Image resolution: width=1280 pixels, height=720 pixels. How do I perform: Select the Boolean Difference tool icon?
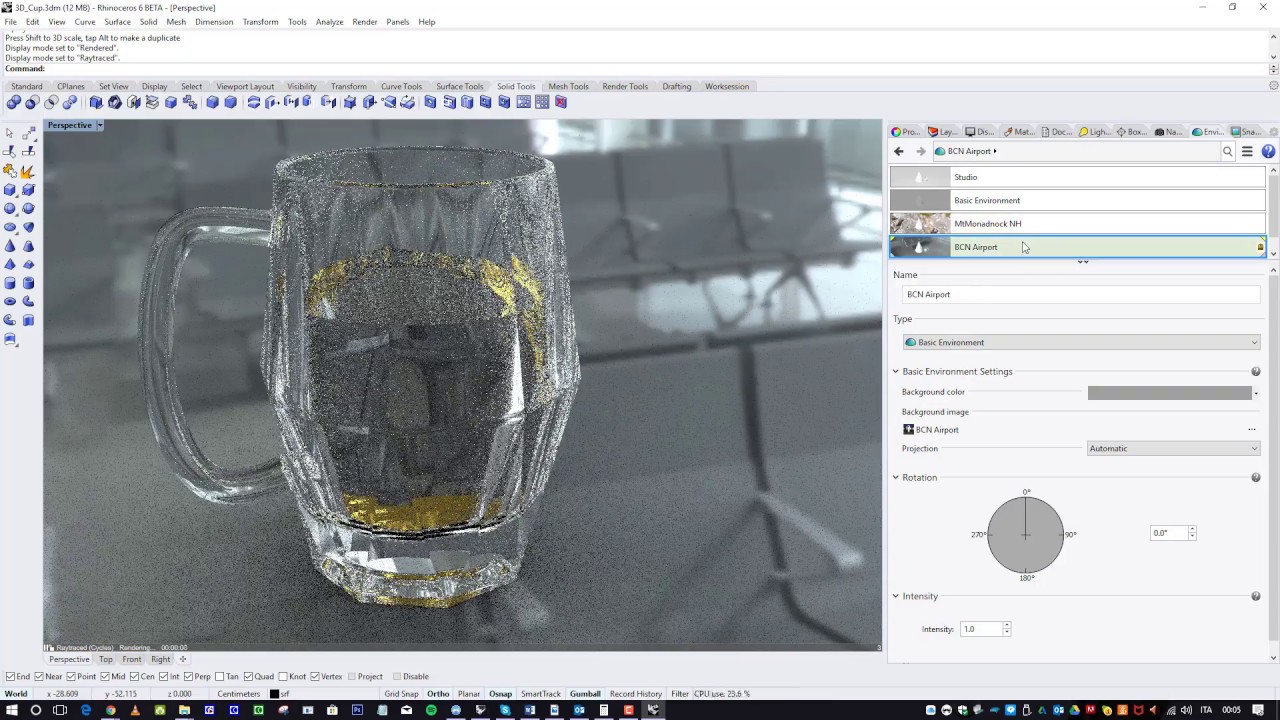tap(32, 102)
